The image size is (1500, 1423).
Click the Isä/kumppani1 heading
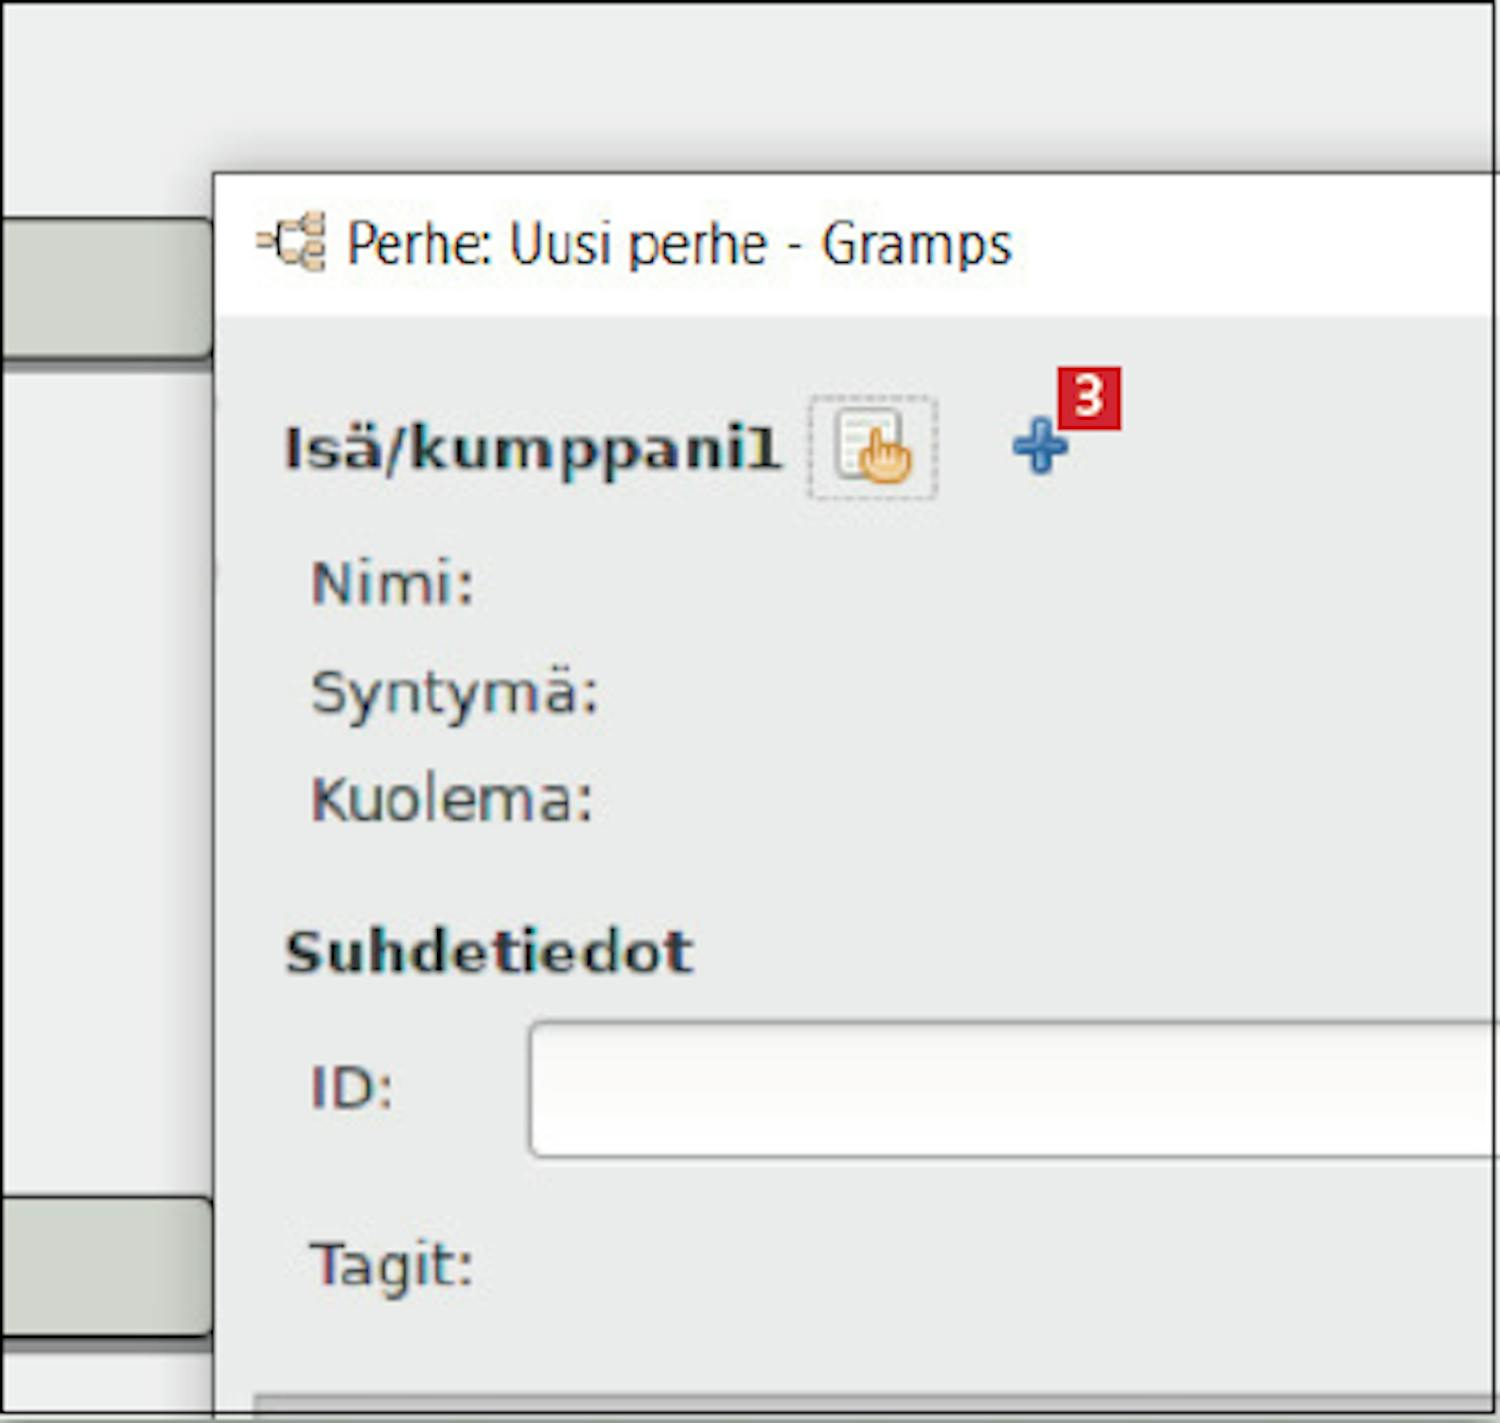click(532, 448)
